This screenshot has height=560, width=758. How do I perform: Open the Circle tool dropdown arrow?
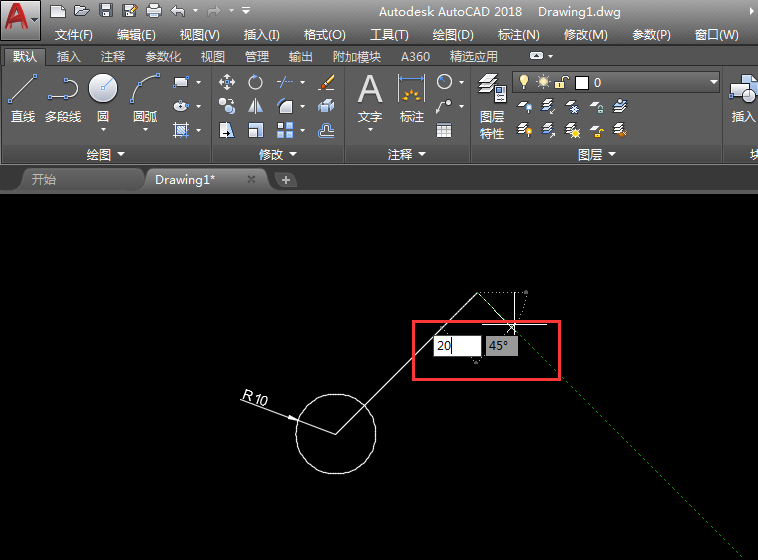tap(103, 130)
